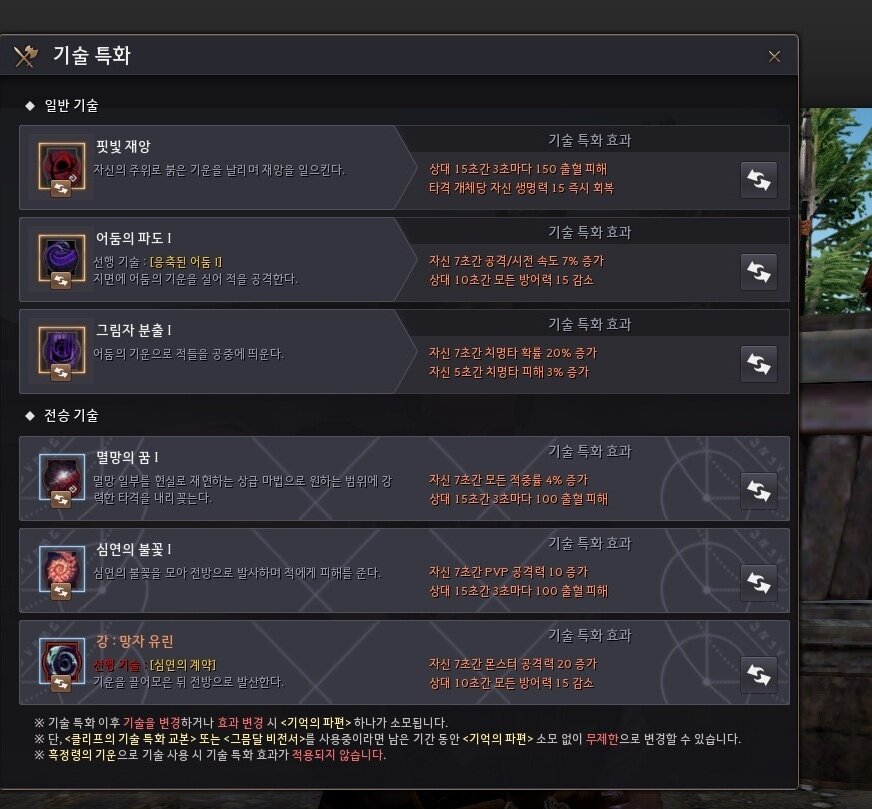
Task: Select the 강 : 망자 유린 skill icon
Action: click(x=62, y=661)
